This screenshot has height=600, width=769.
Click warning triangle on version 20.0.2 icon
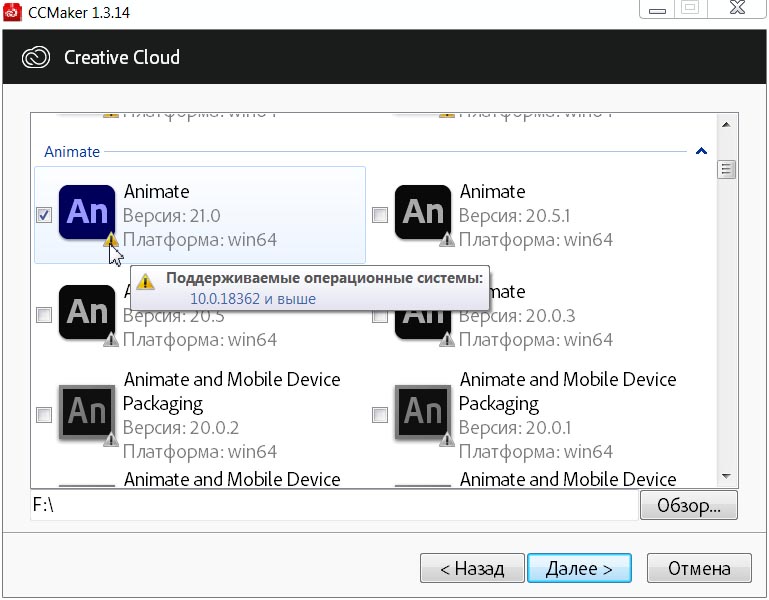click(x=111, y=440)
